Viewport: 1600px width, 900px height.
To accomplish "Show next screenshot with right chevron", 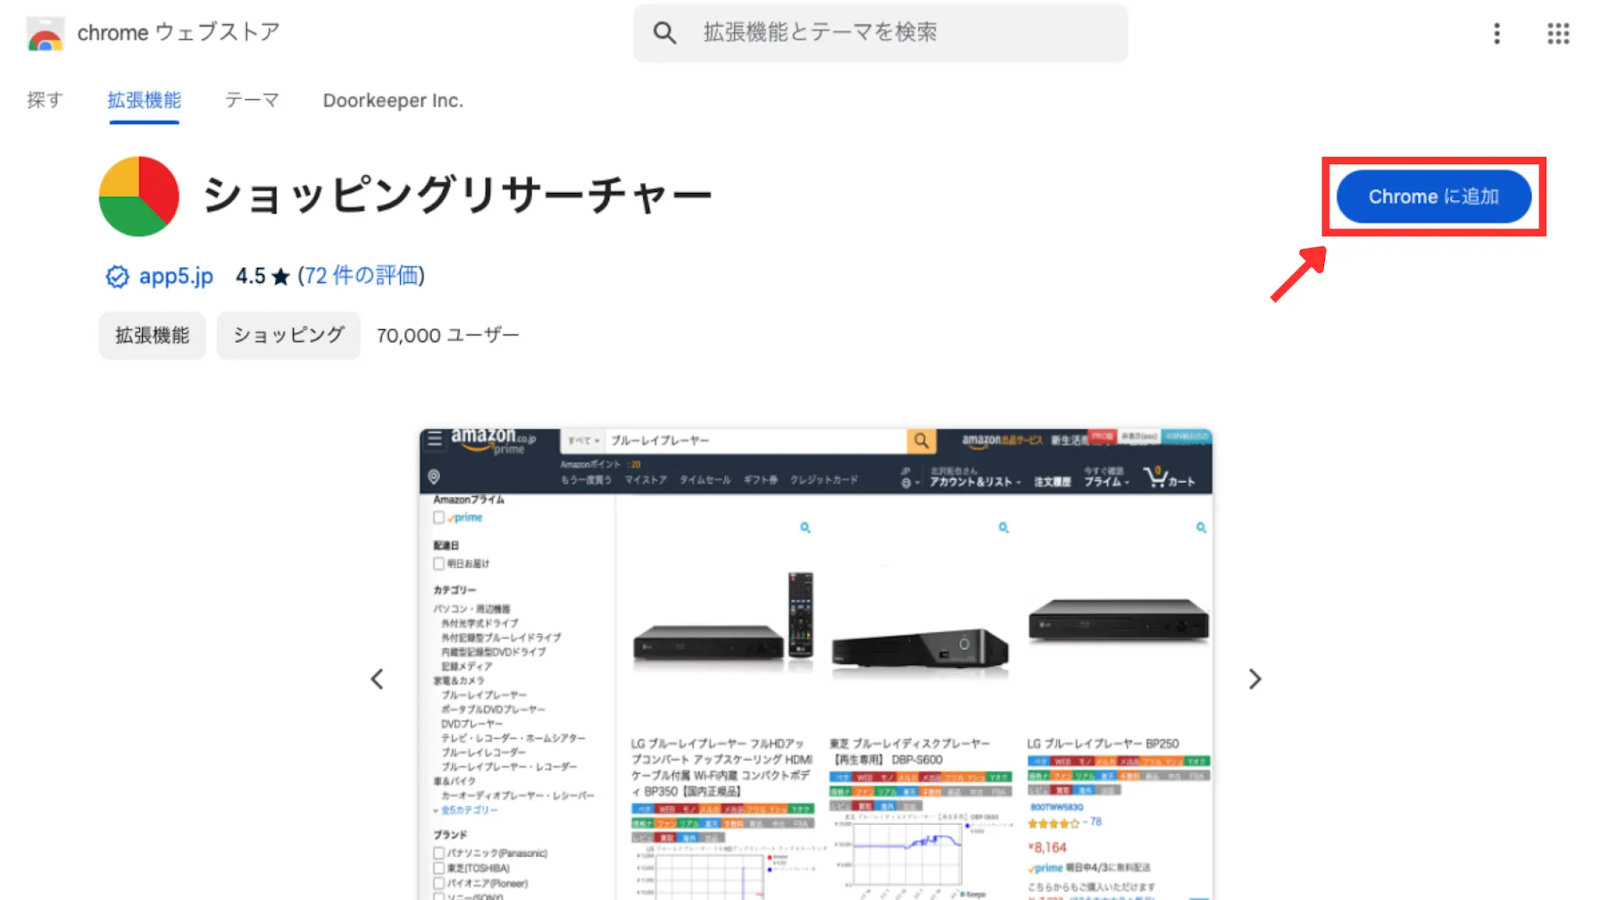I will pos(1255,679).
